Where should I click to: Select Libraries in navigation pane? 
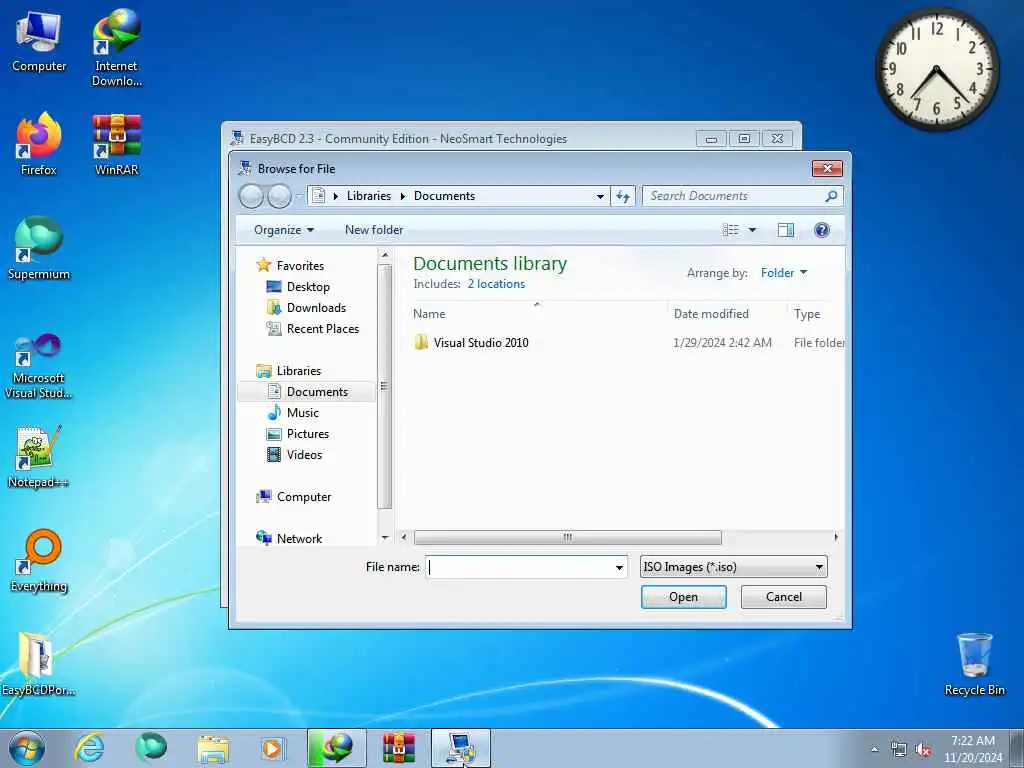tap(298, 371)
